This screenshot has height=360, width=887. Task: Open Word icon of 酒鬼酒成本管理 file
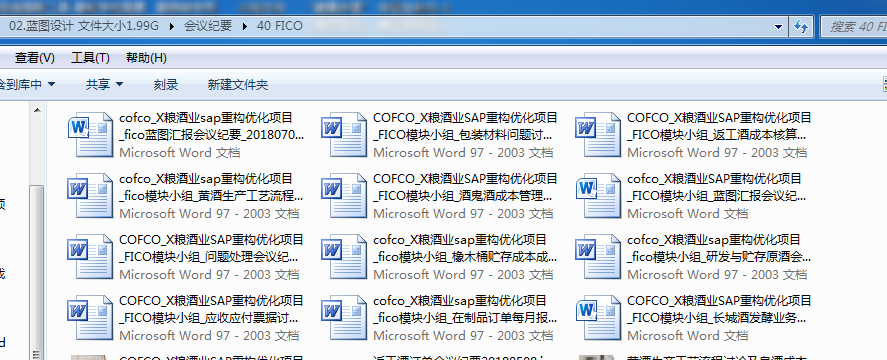point(344,195)
